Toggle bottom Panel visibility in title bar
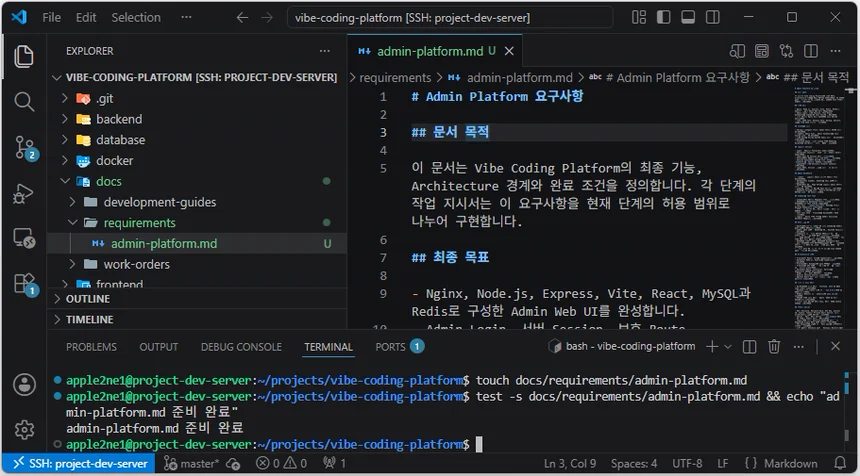The width and height of the screenshot is (860, 476). coord(688,17)
